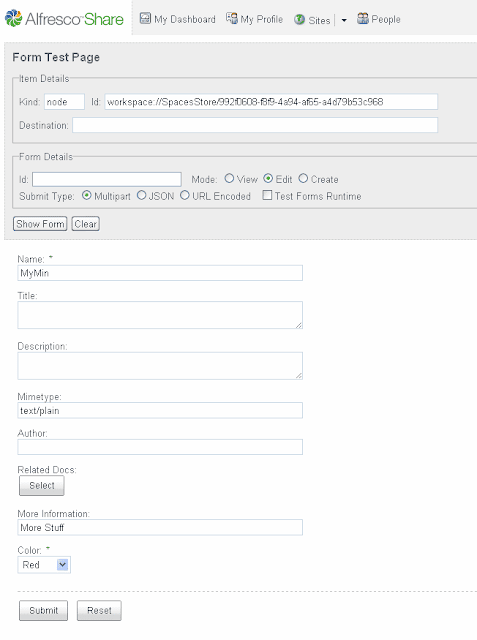
Task: Click the Alfresco Share logo
Action: (x=64, y=19)
